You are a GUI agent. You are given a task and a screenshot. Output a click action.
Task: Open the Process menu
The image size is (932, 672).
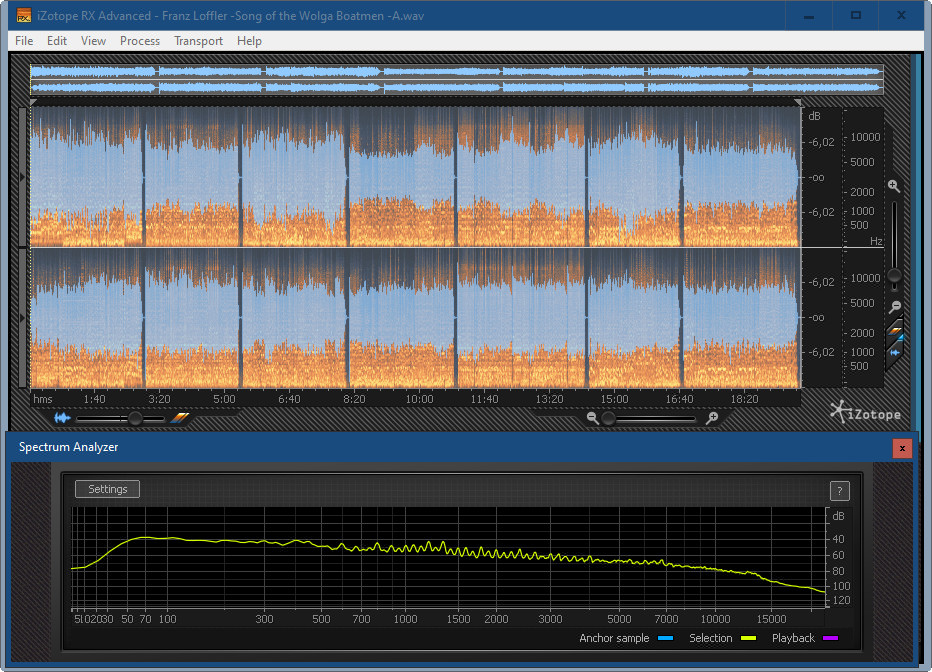[x=140, y=41]
